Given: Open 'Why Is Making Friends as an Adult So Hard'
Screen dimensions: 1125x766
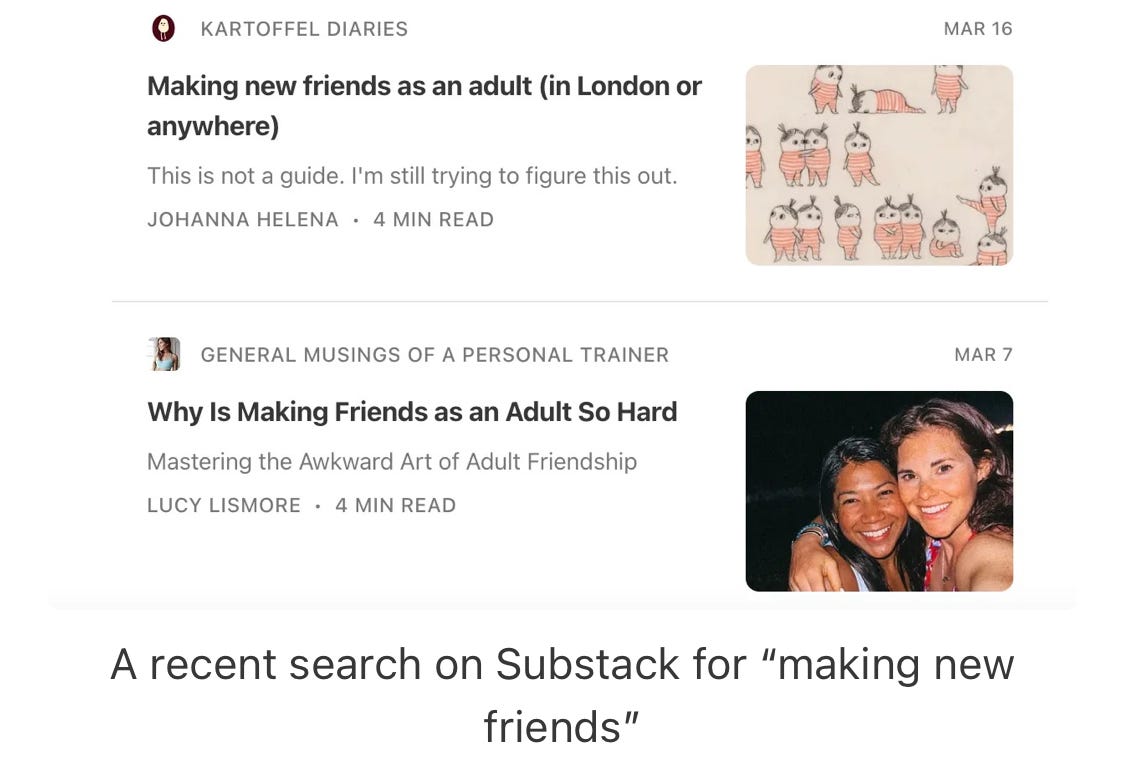Looking at the screenshot, I should [x=412, y=412].
